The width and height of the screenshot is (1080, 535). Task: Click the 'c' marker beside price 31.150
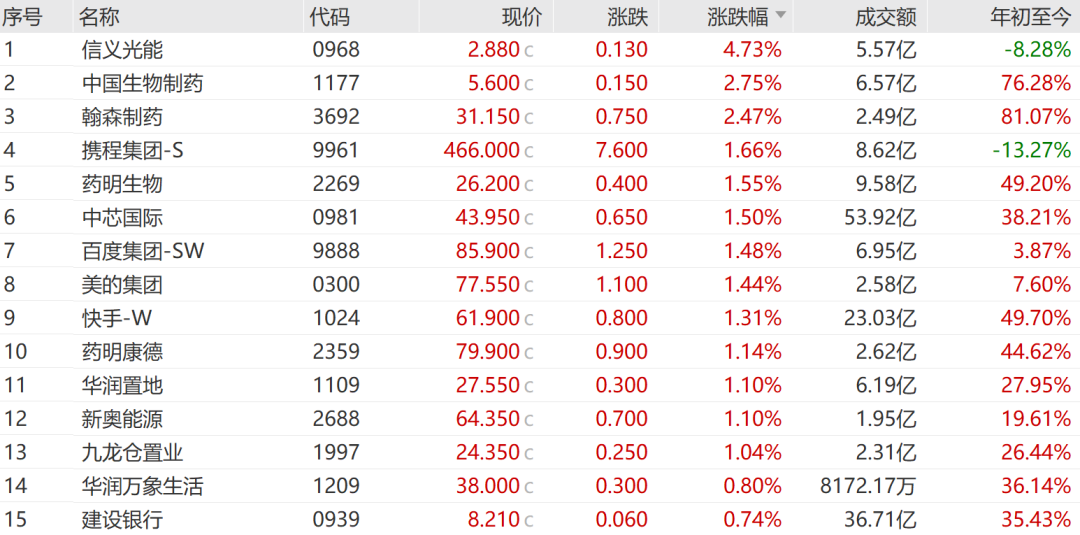[529, 118]
